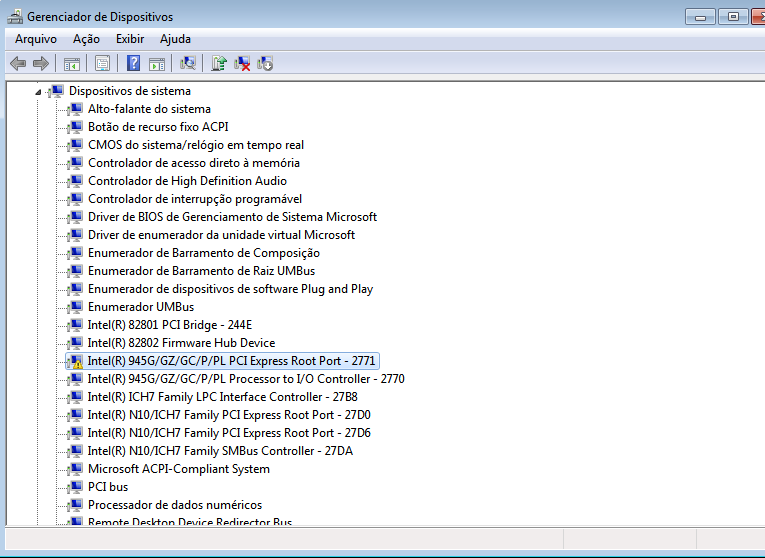Select Intel(R) ICH7 Family LPC Interface Controller
This screenshot has width=765, height=558.
222,397
